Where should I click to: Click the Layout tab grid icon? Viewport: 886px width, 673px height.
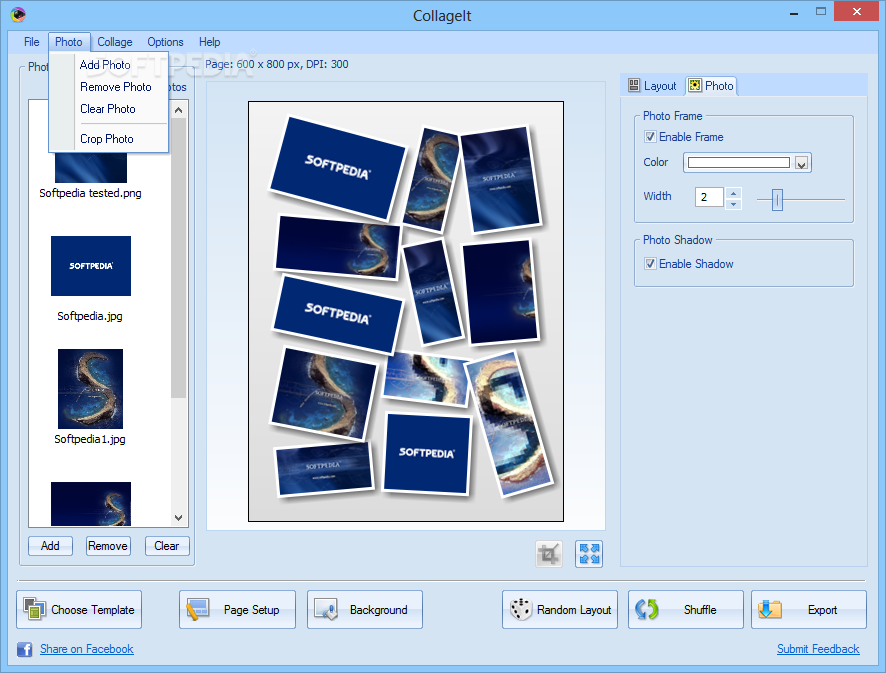pyautogui.click(x=634, y=85)
